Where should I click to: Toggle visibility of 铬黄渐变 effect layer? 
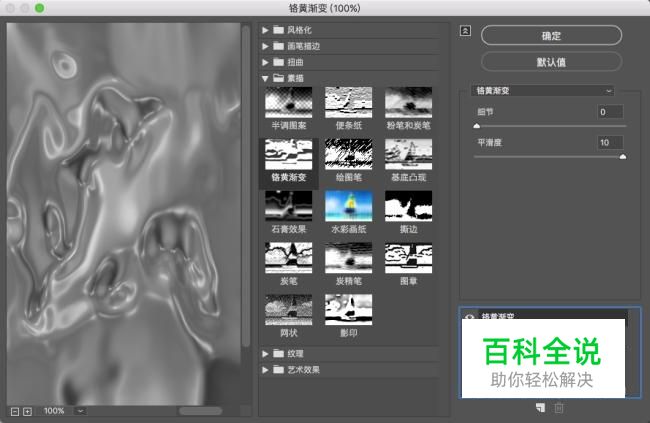[x=469, y=316]
